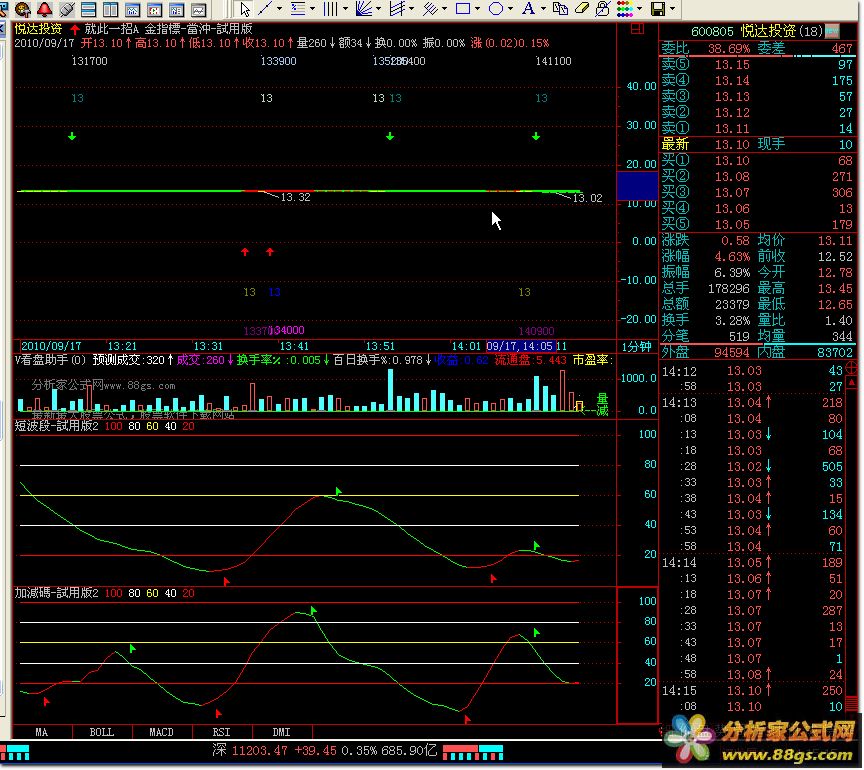The height and width of the screenshot is (770, 864).
Task: Click red square icon at chart corner
Action: click(x=638, y=29)
